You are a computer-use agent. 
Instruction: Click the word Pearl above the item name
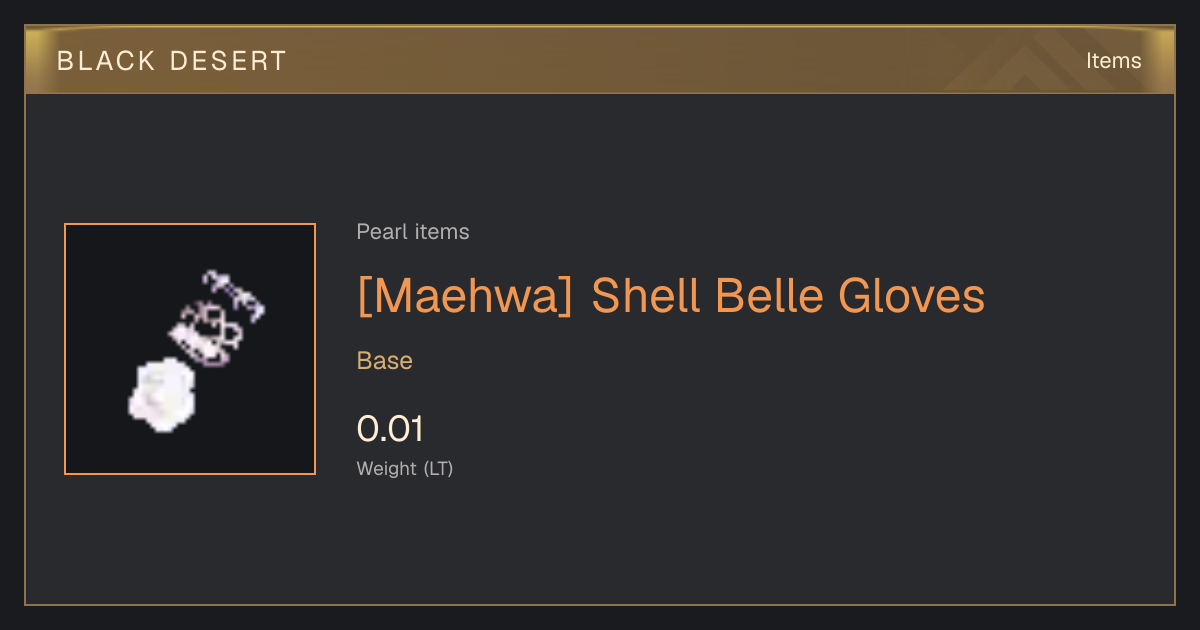click(380, 232)
